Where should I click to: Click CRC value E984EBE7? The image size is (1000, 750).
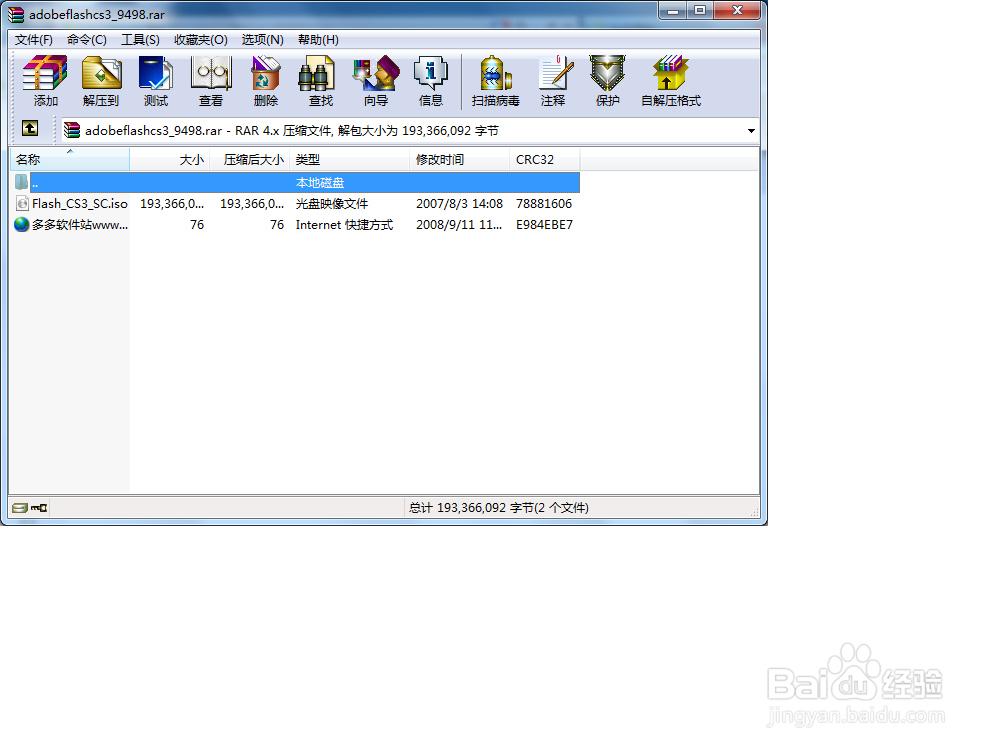pos(544,224)
